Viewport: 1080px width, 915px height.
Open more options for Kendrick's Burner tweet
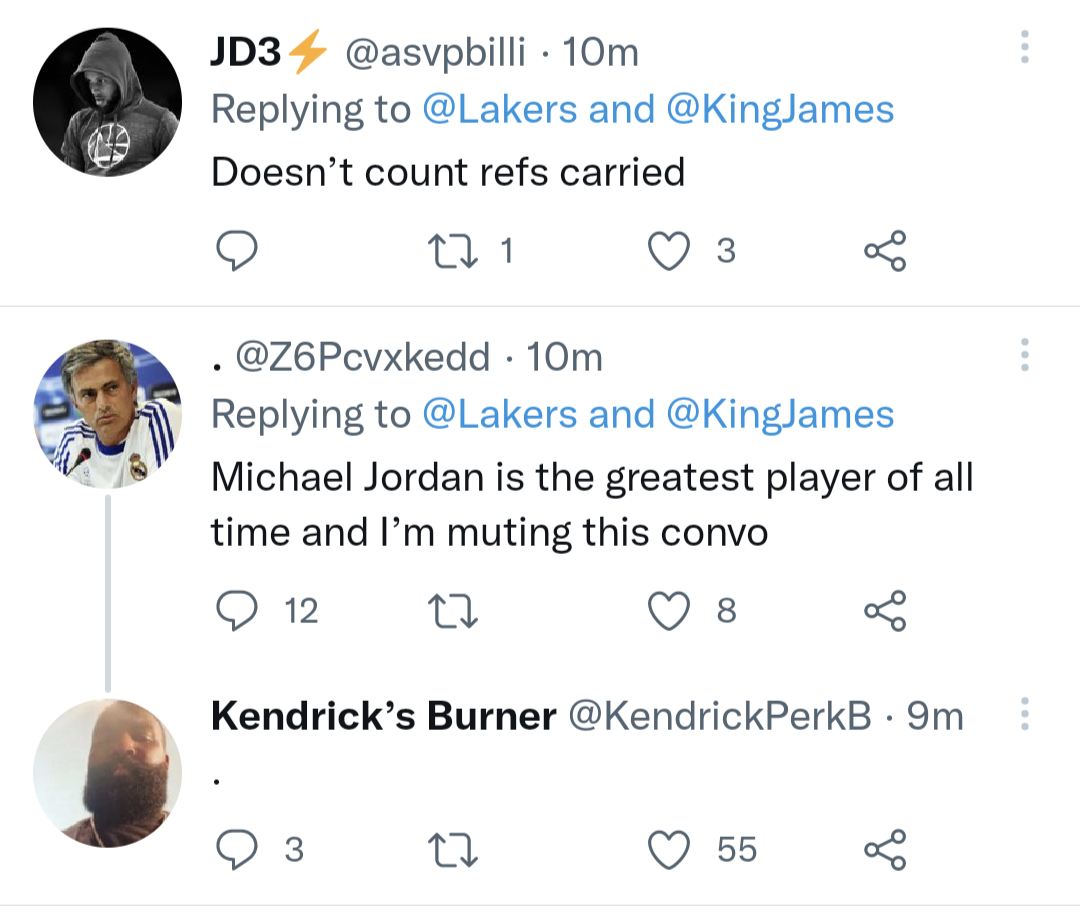pos(1024,714)
